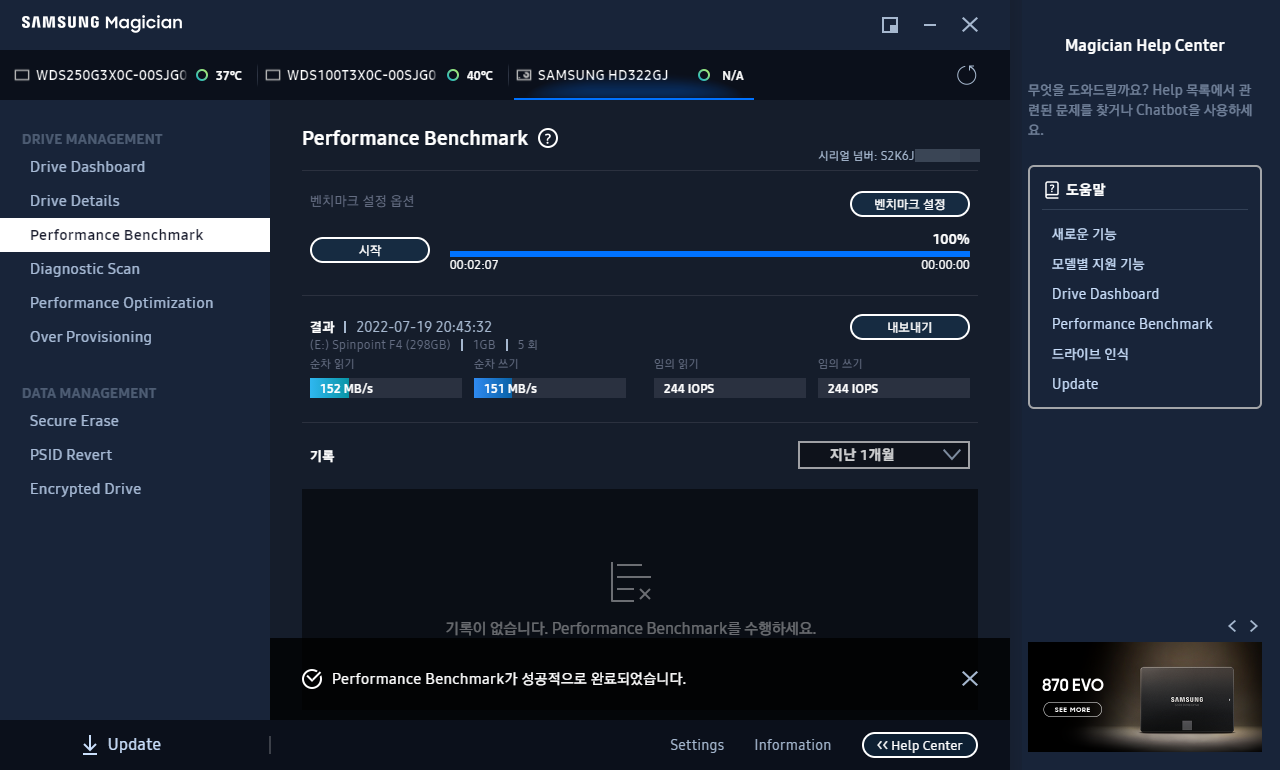
Task: Click the Update download arrow icon
Action: coord(90,744)
